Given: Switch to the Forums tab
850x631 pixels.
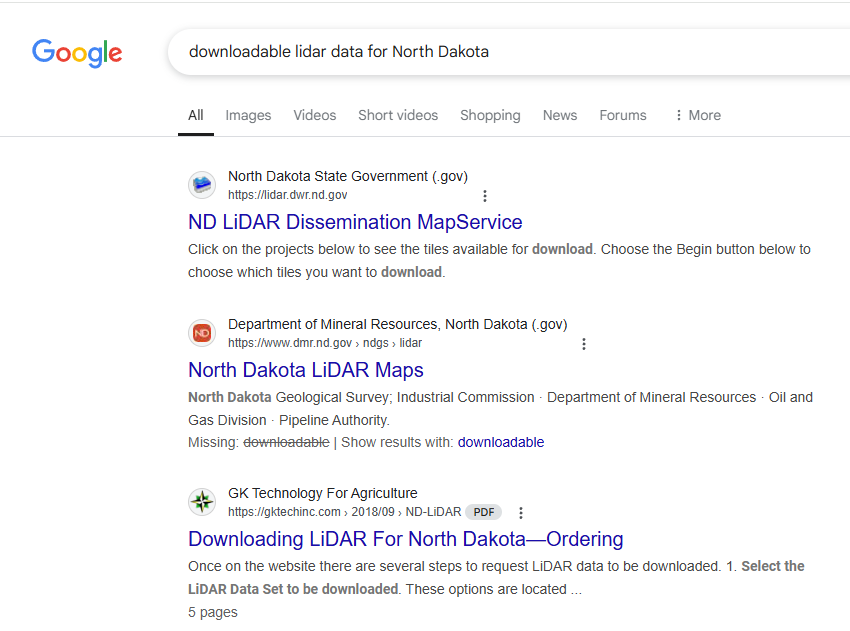Looking at the screenshot, I should pyautogui.click(x=622, y=115).
